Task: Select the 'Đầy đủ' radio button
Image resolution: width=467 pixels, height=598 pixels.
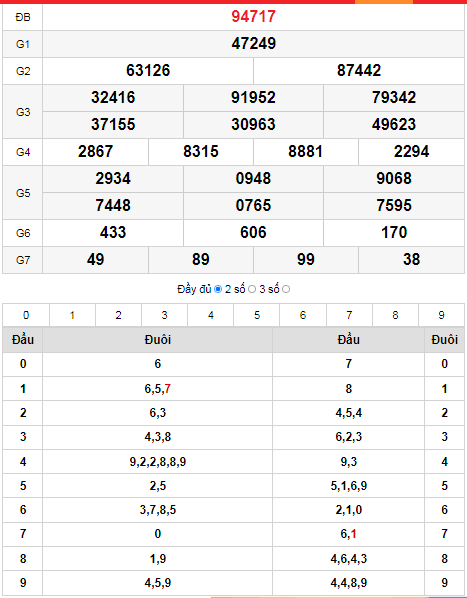Action: coord(218,289)
